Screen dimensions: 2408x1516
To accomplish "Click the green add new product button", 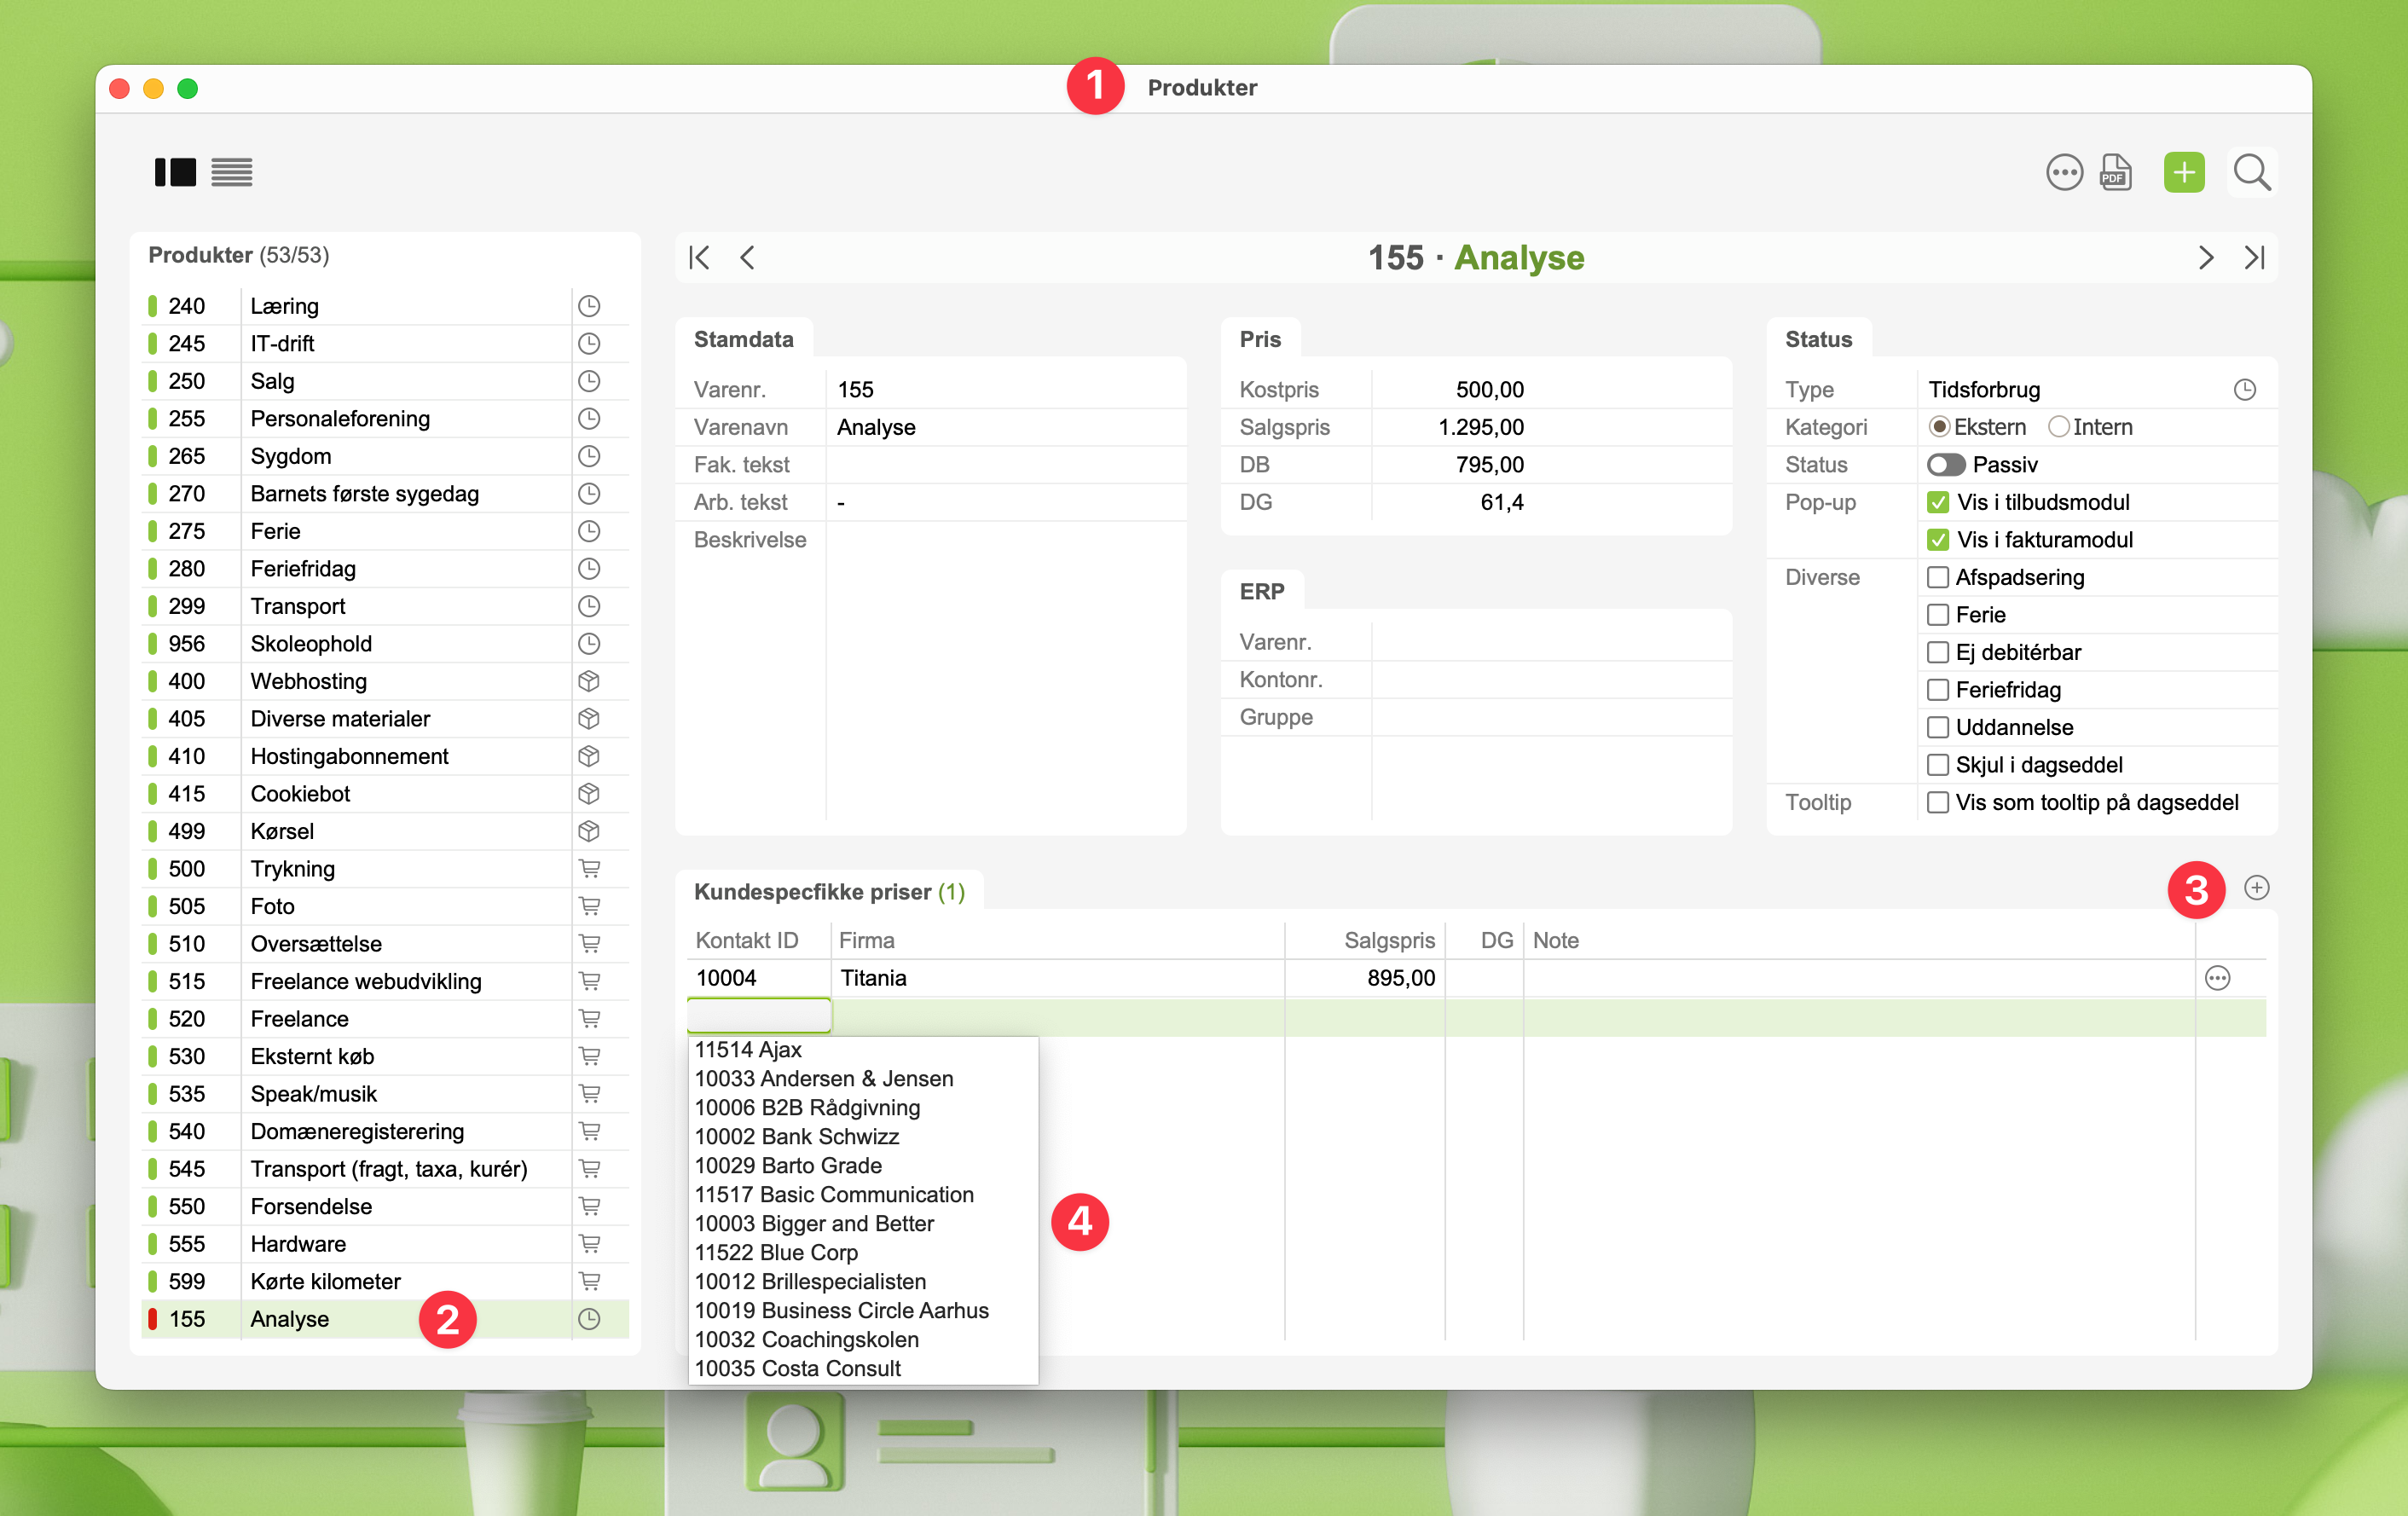I will 2183,173.
